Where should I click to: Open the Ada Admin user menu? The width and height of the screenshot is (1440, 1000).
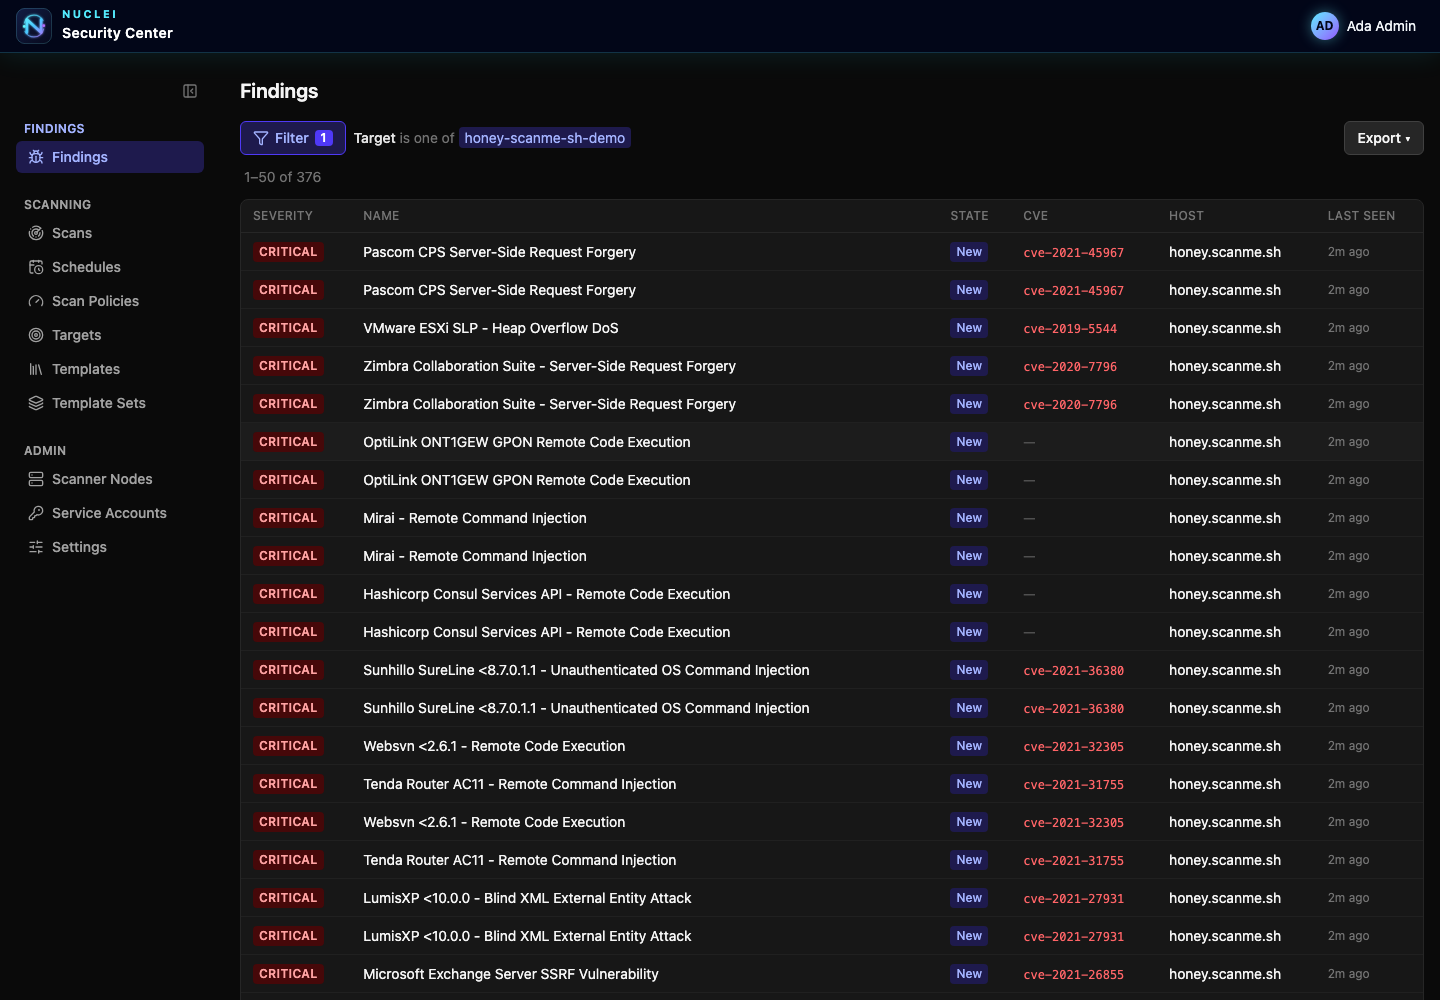pyautogui.click(x=1364, y=26)
